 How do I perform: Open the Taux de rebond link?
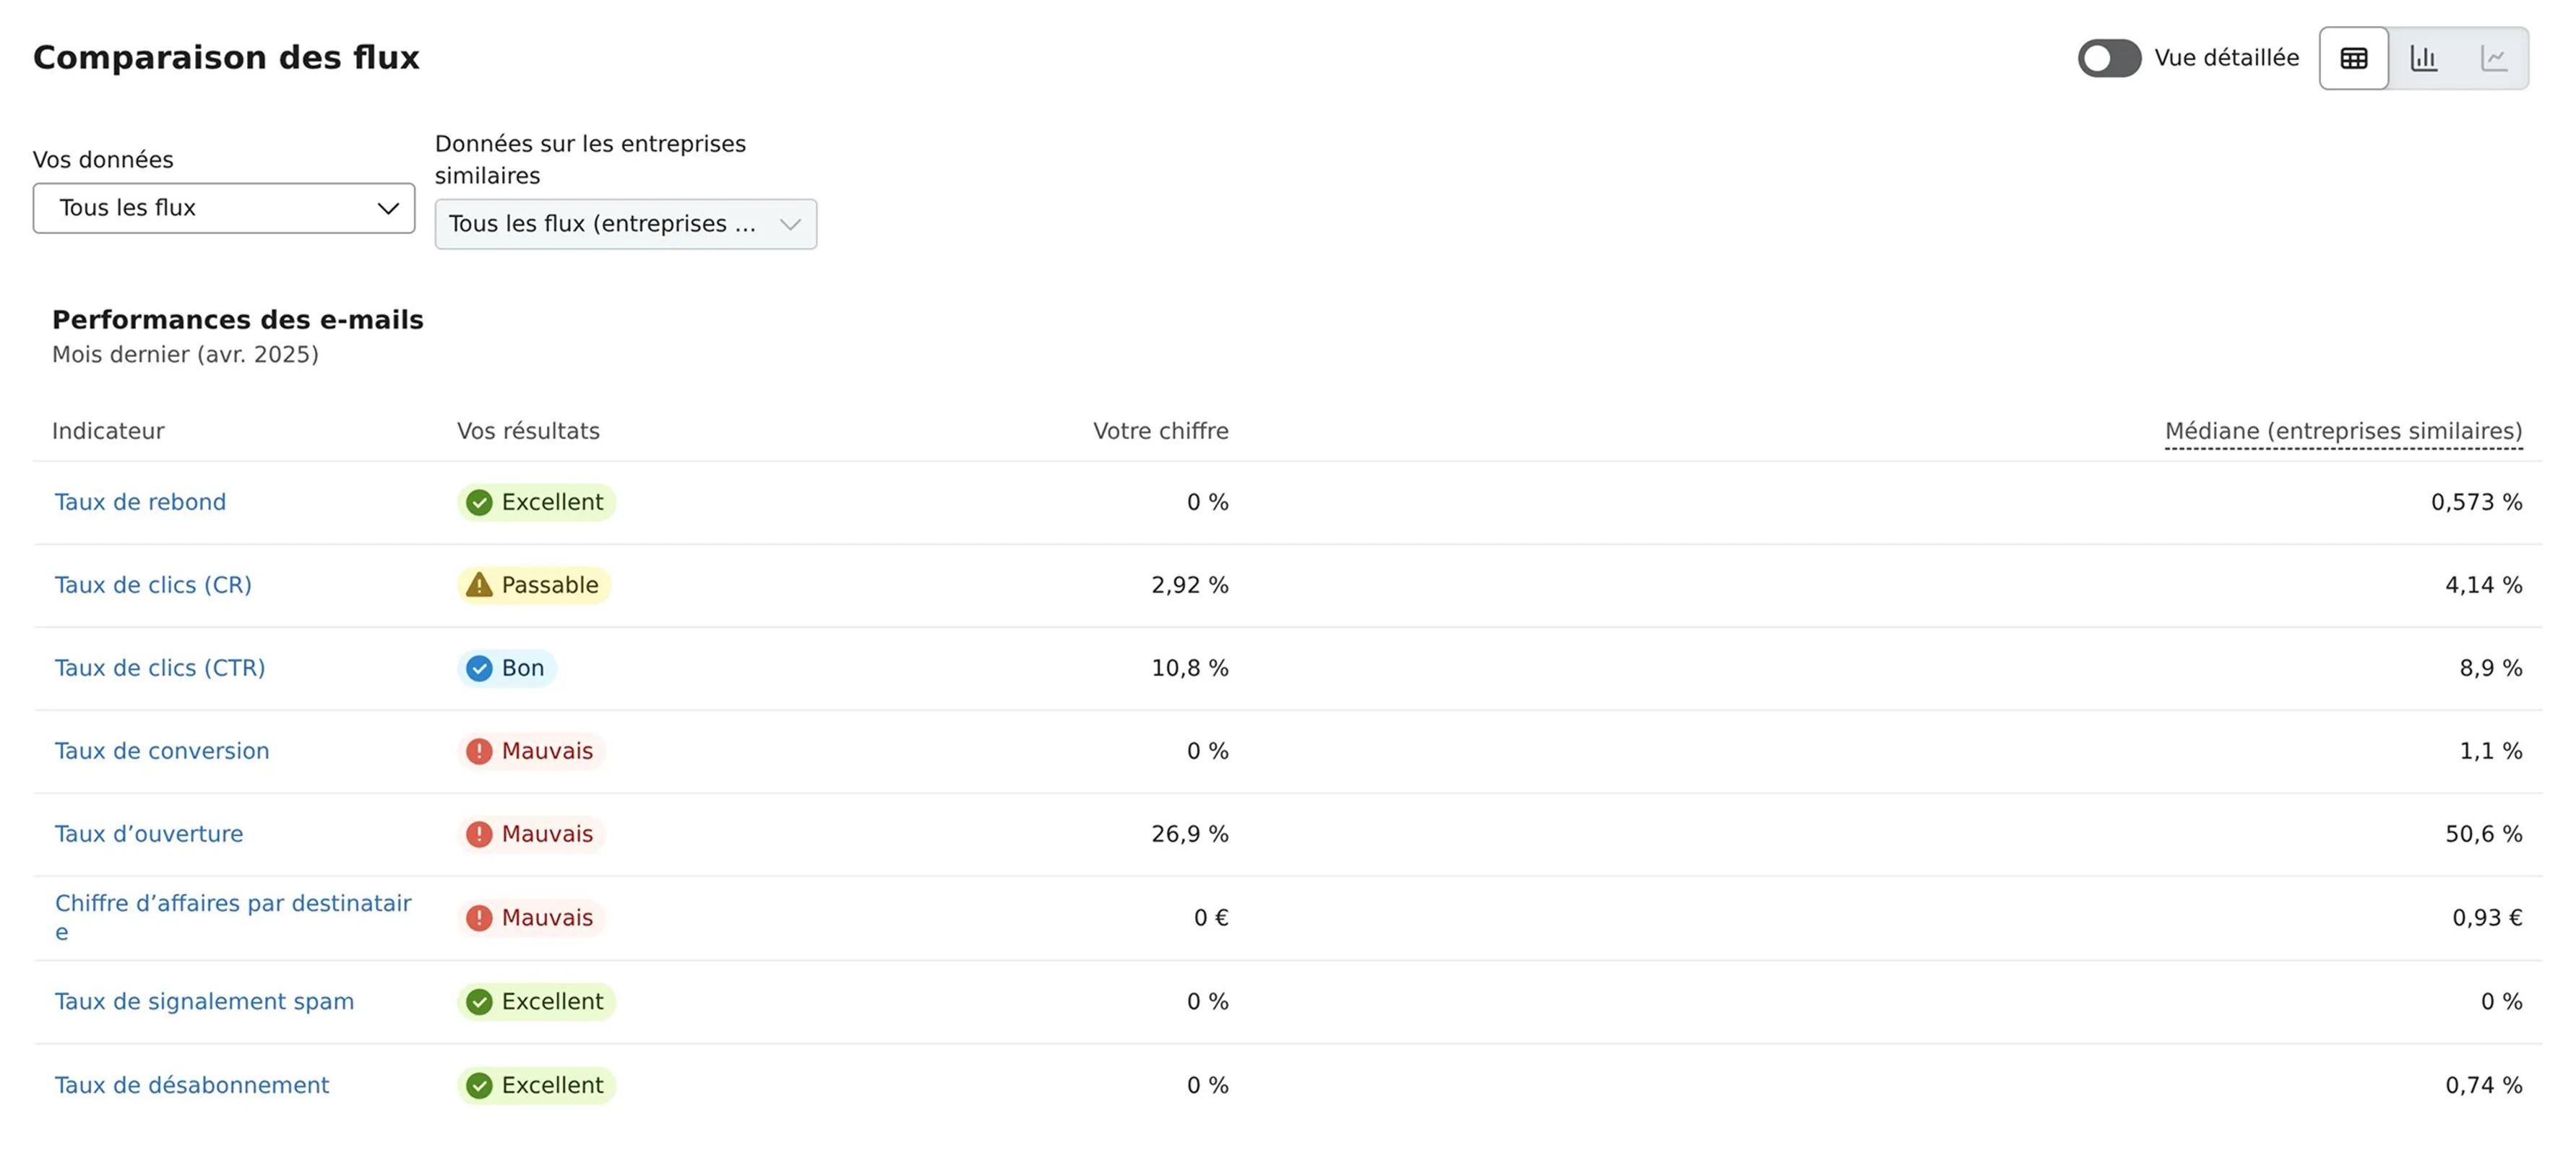point(140,502)
